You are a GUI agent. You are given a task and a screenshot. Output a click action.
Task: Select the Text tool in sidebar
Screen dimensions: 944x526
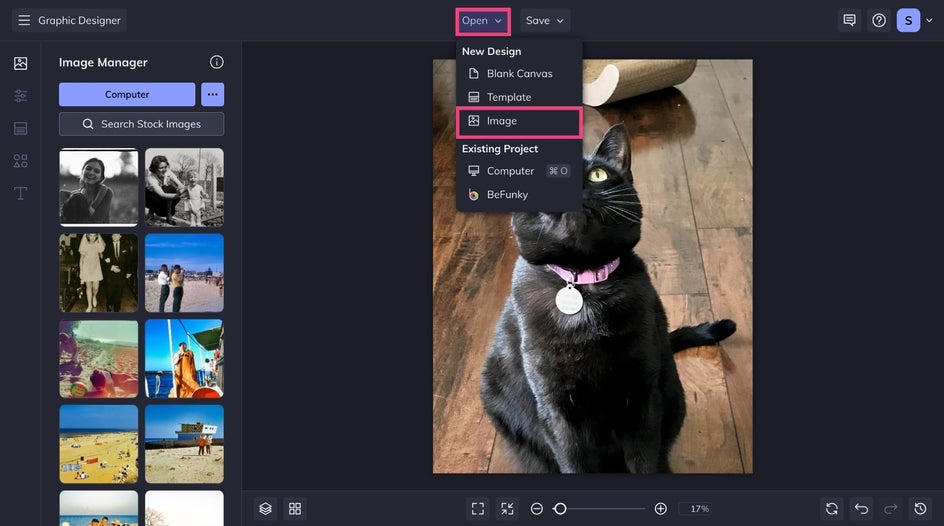tap(20, 193)
